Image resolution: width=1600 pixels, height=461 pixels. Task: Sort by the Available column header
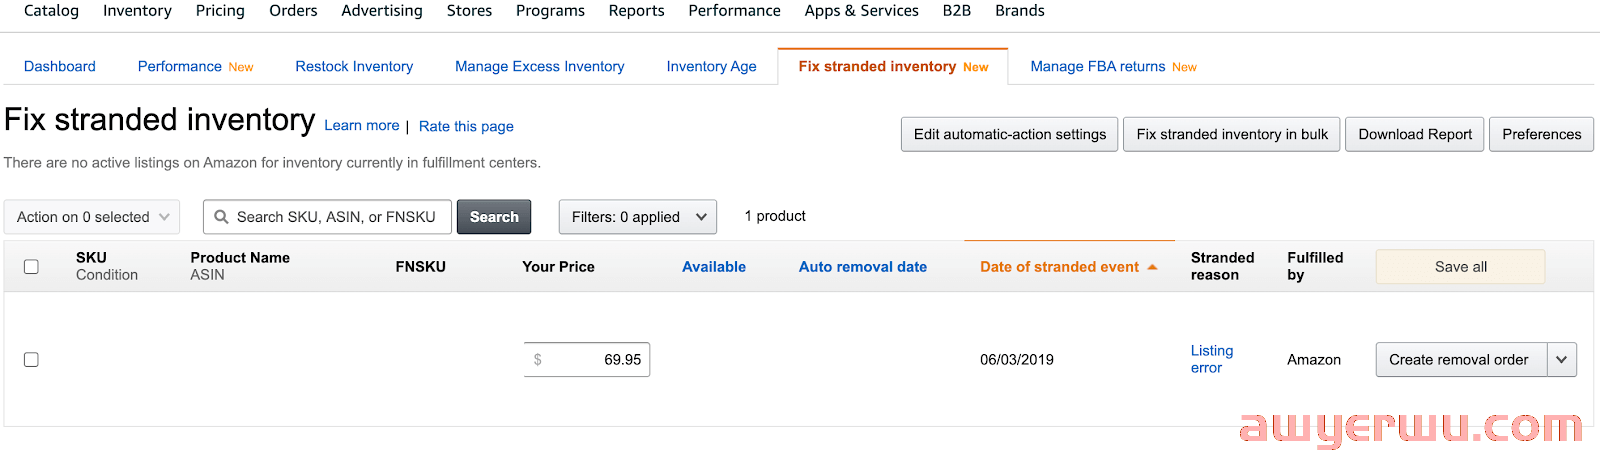(714, 267)
